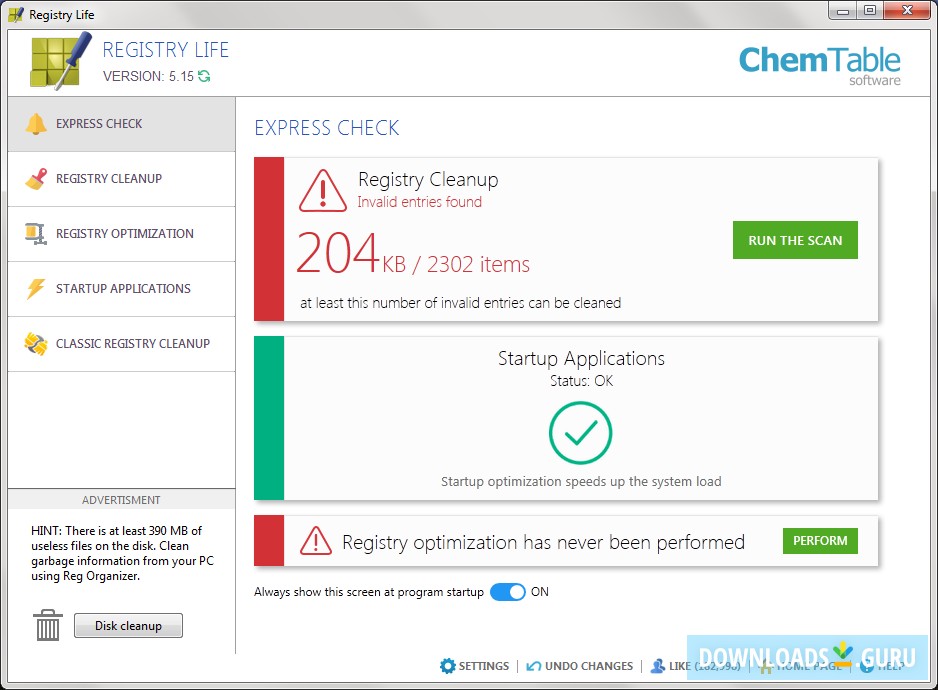Screen dimensions: 938x690
Task: Click the trash can icon
Action: pyautogui.click(x=48, y=625)
